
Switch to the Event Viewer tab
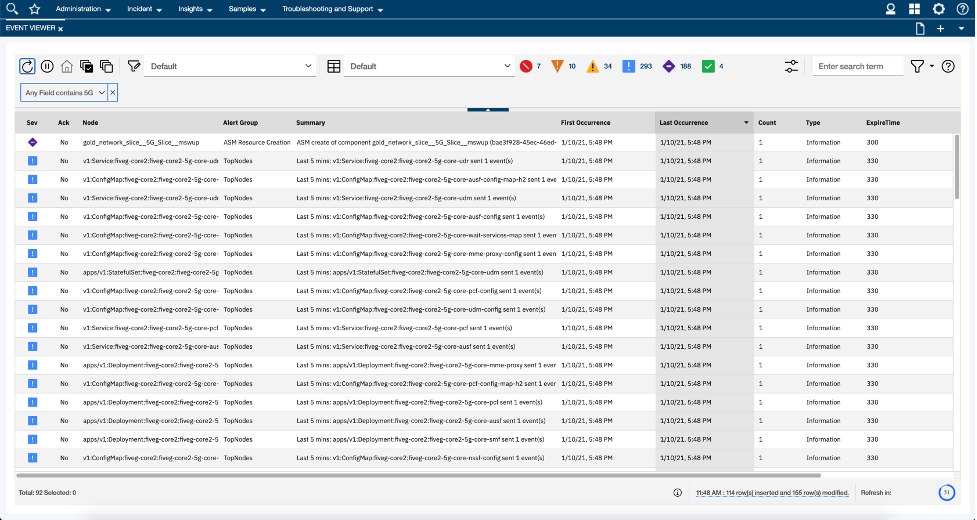[30, 28]
